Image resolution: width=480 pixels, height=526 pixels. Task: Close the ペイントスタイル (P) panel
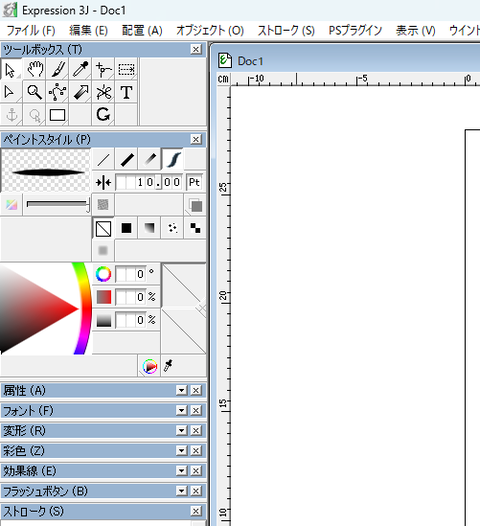click(x=196, y=139)
